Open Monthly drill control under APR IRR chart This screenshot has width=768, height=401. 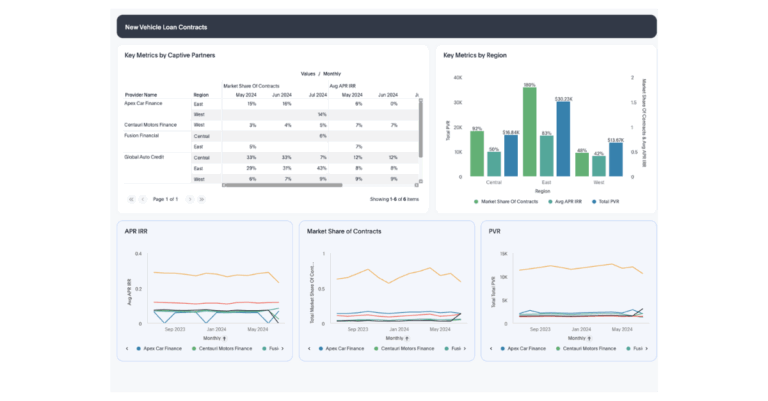pos(204,338)
